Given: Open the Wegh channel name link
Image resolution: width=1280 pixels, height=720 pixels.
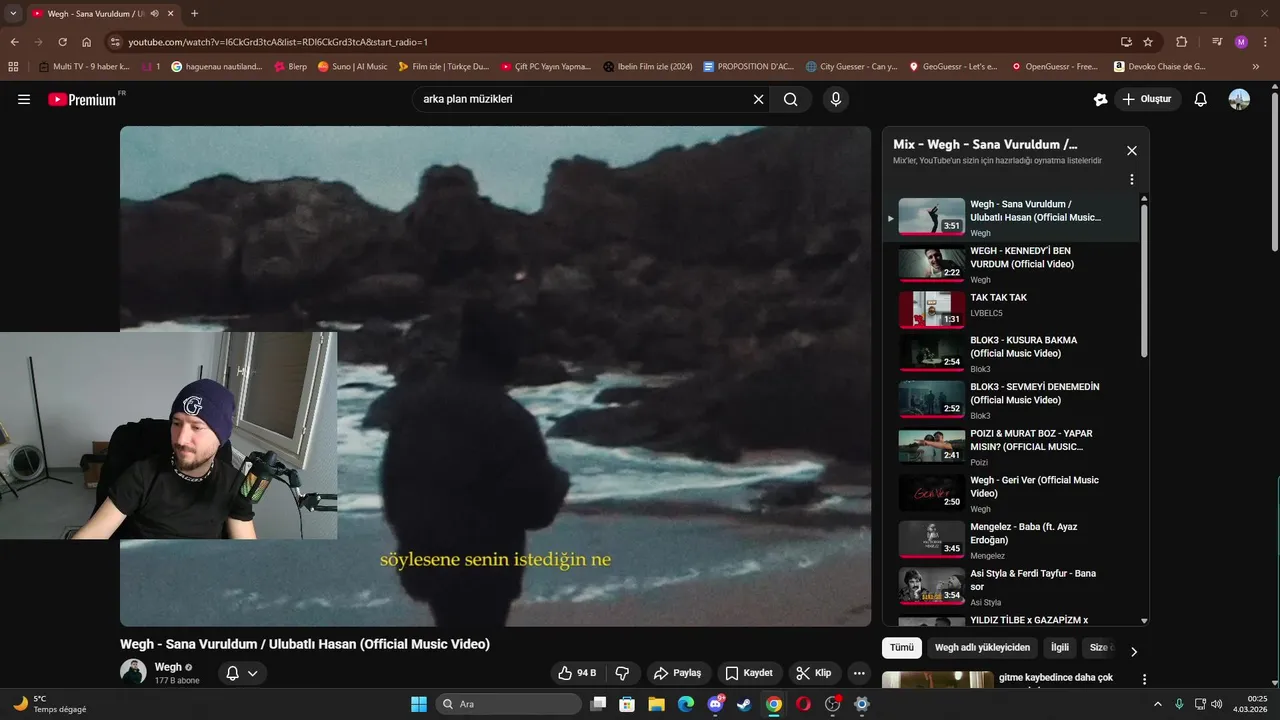Looking at the screenshot, I should [x=168, y=667].
